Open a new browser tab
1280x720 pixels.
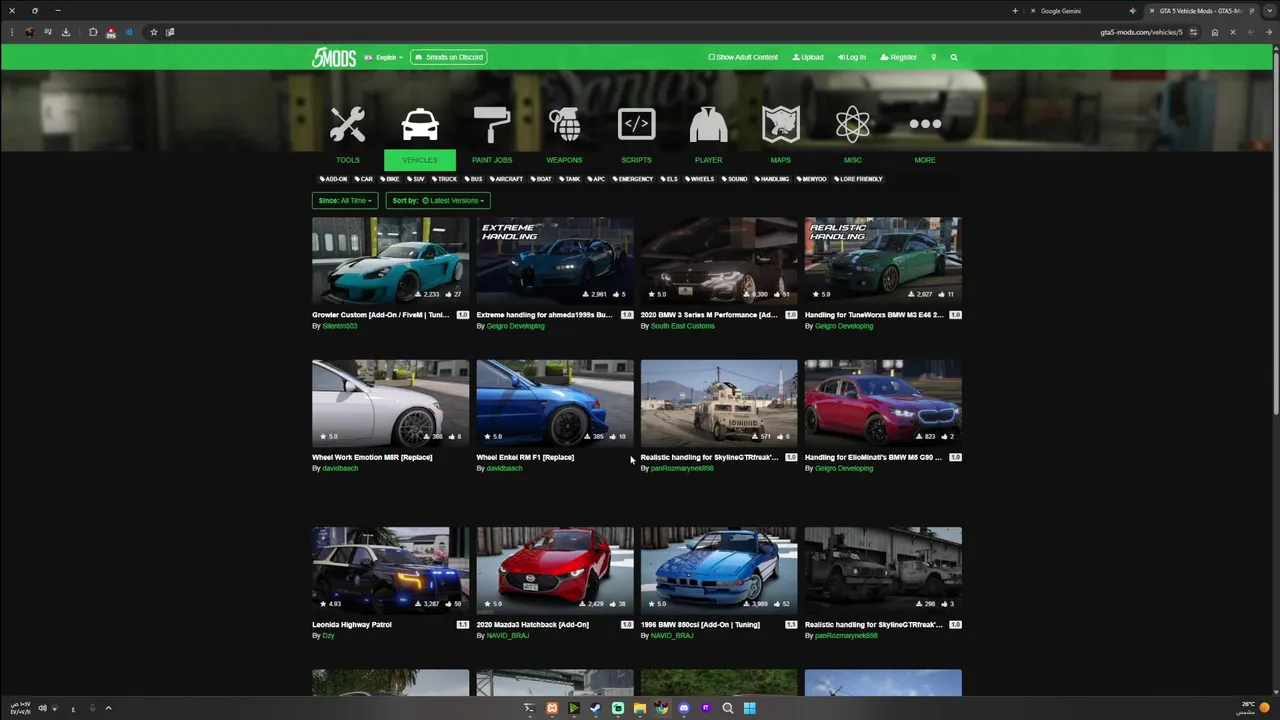tap(1015, 11)
